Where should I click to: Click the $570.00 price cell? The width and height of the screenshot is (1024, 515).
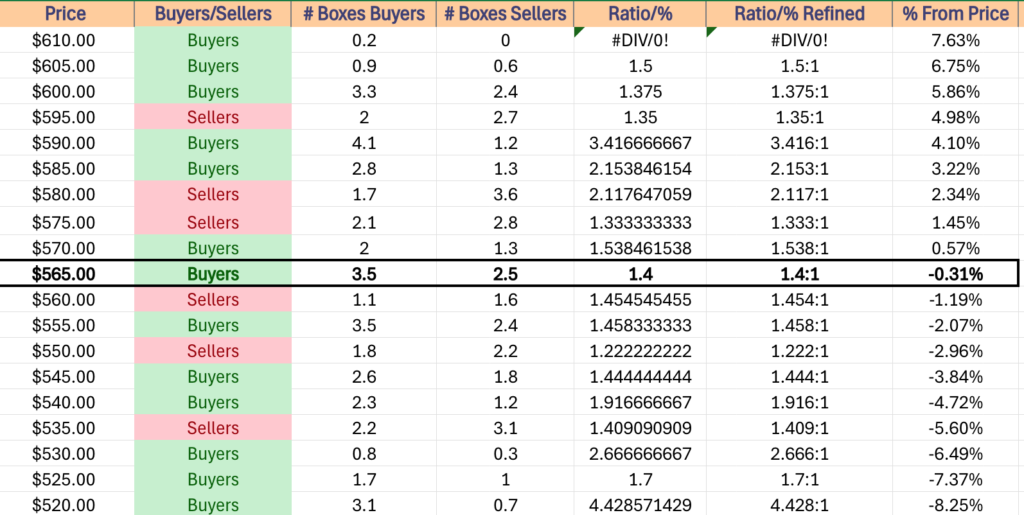[67, 248]
